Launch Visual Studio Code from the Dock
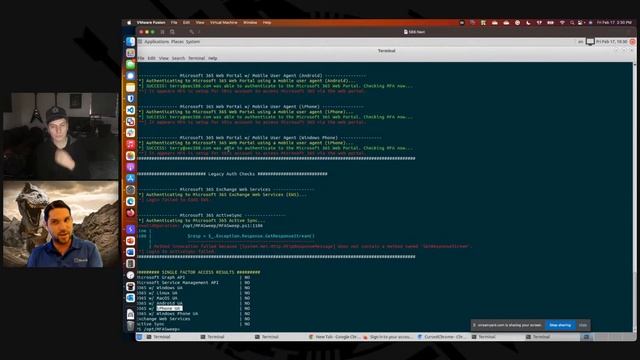This screenshot has height=360, width=640. (130, 110)
